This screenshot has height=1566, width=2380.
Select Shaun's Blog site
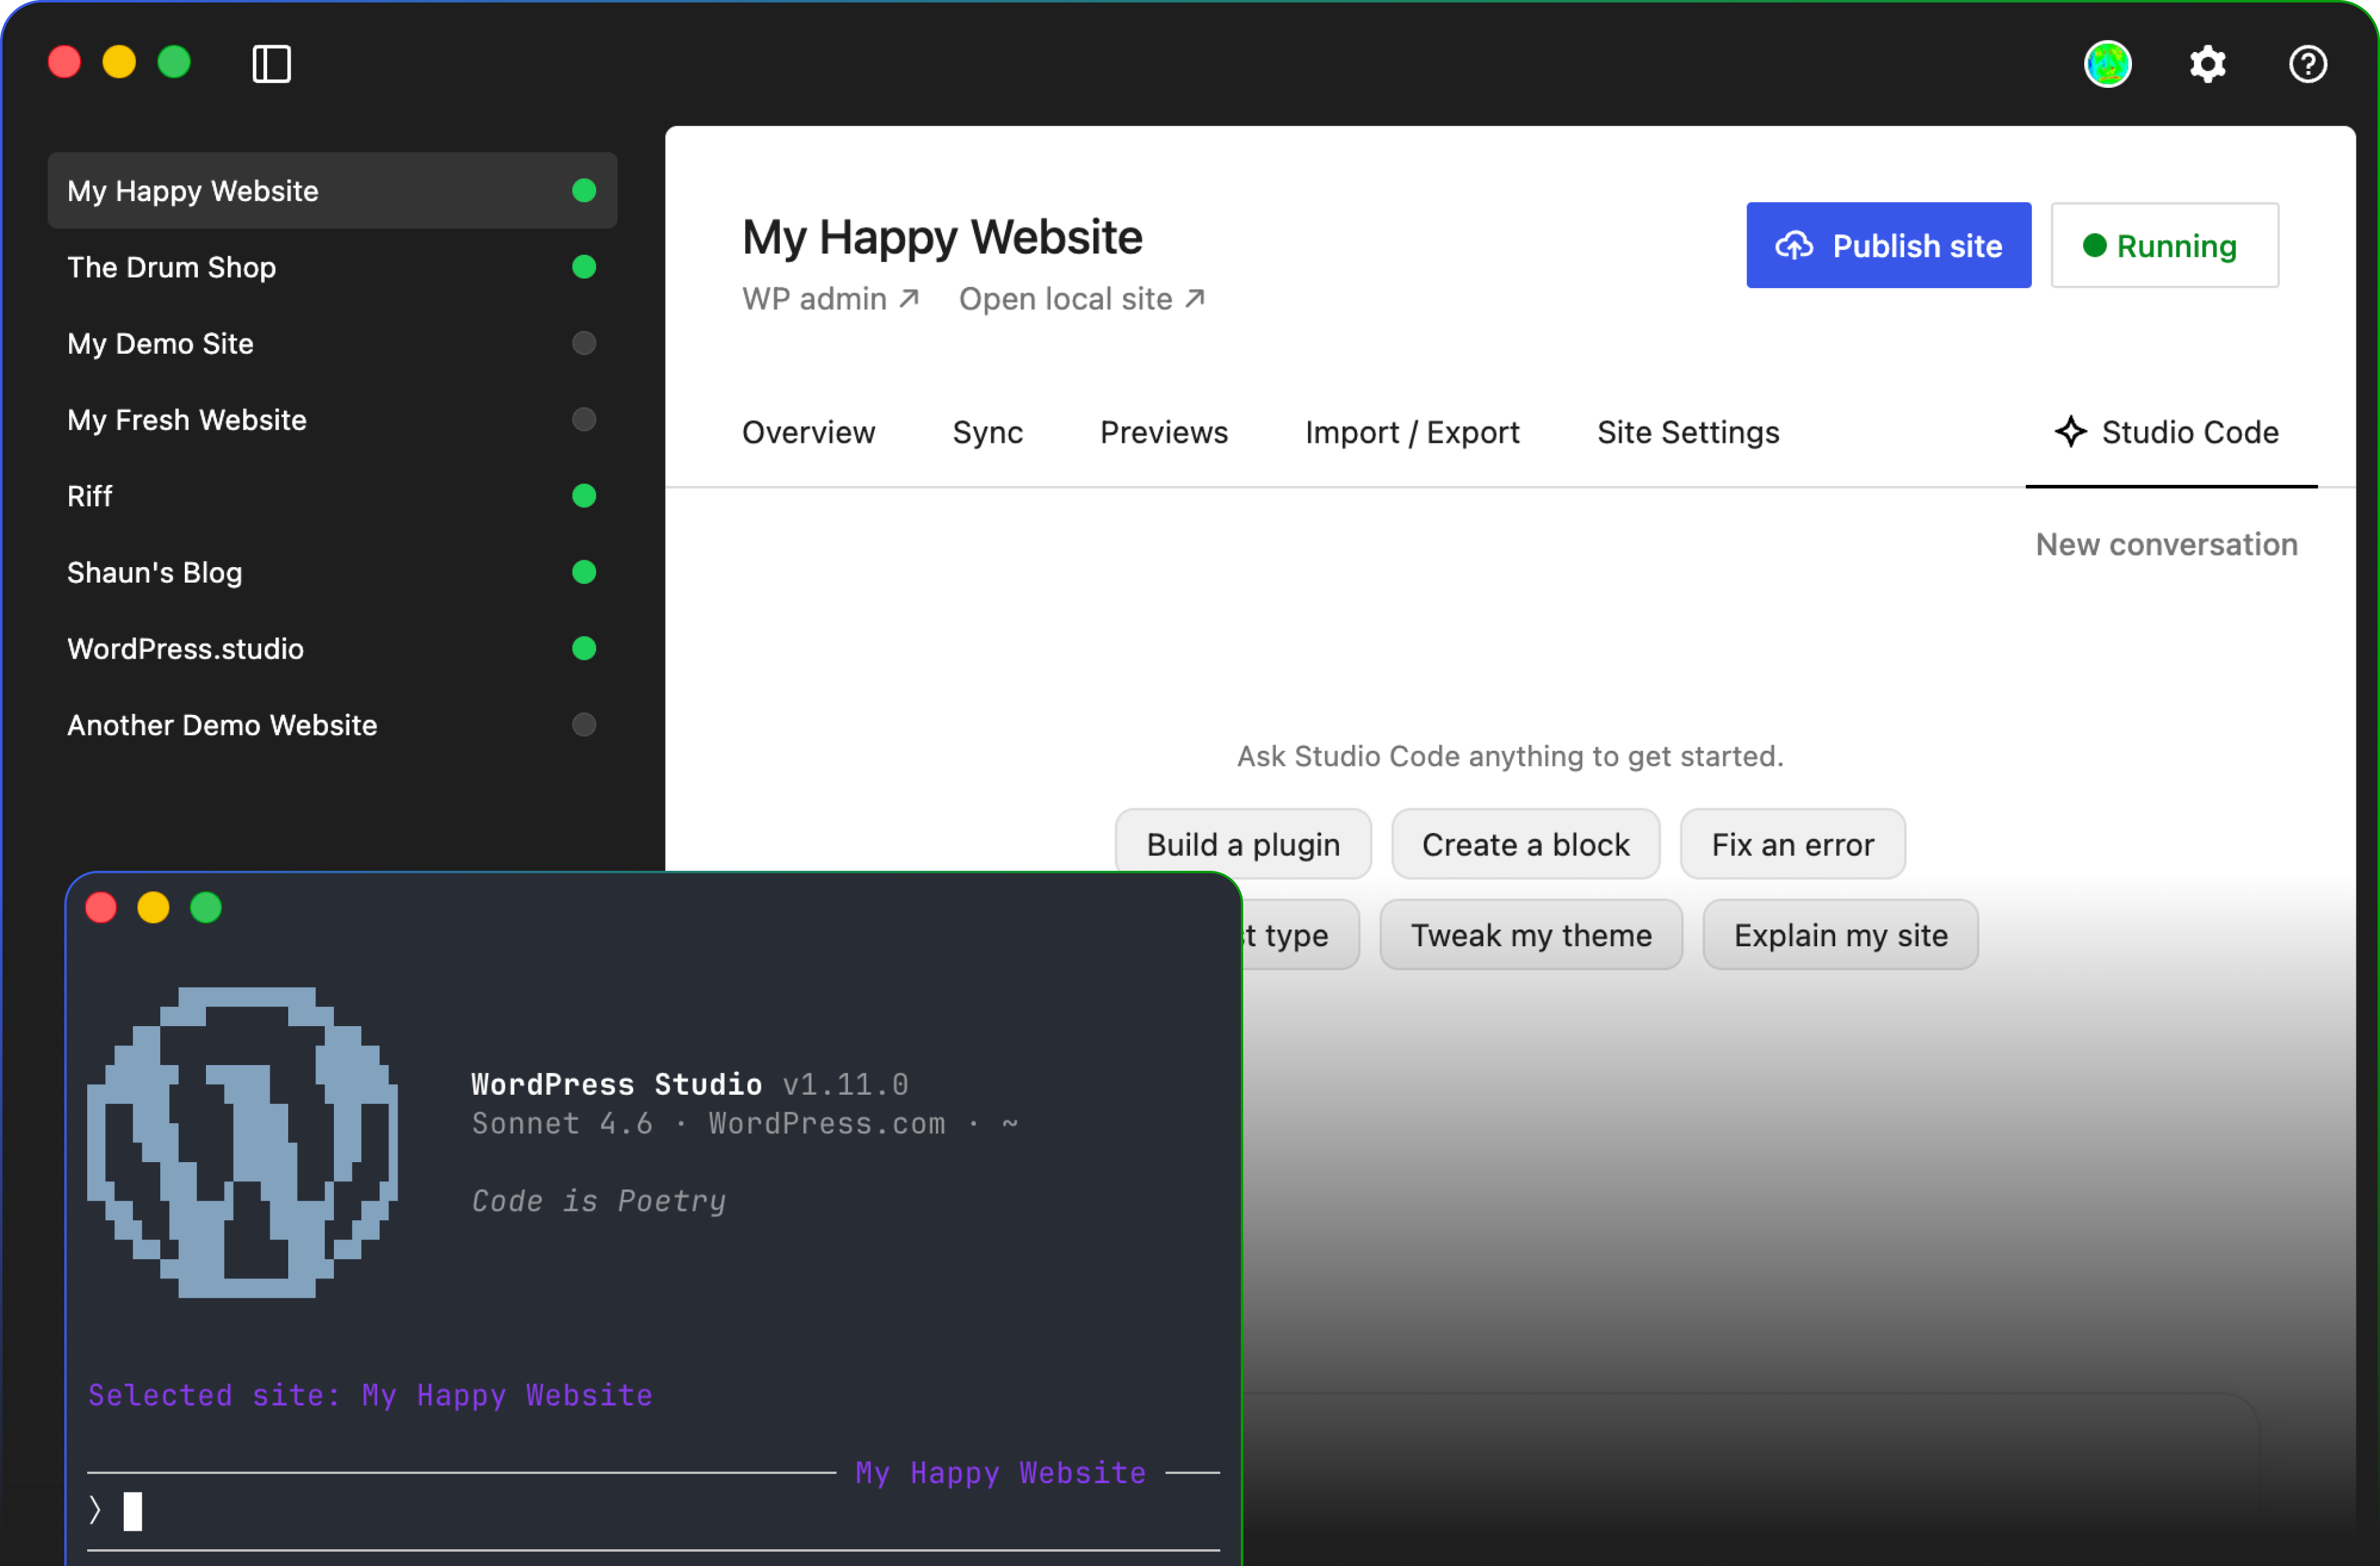tap(332, 572)
